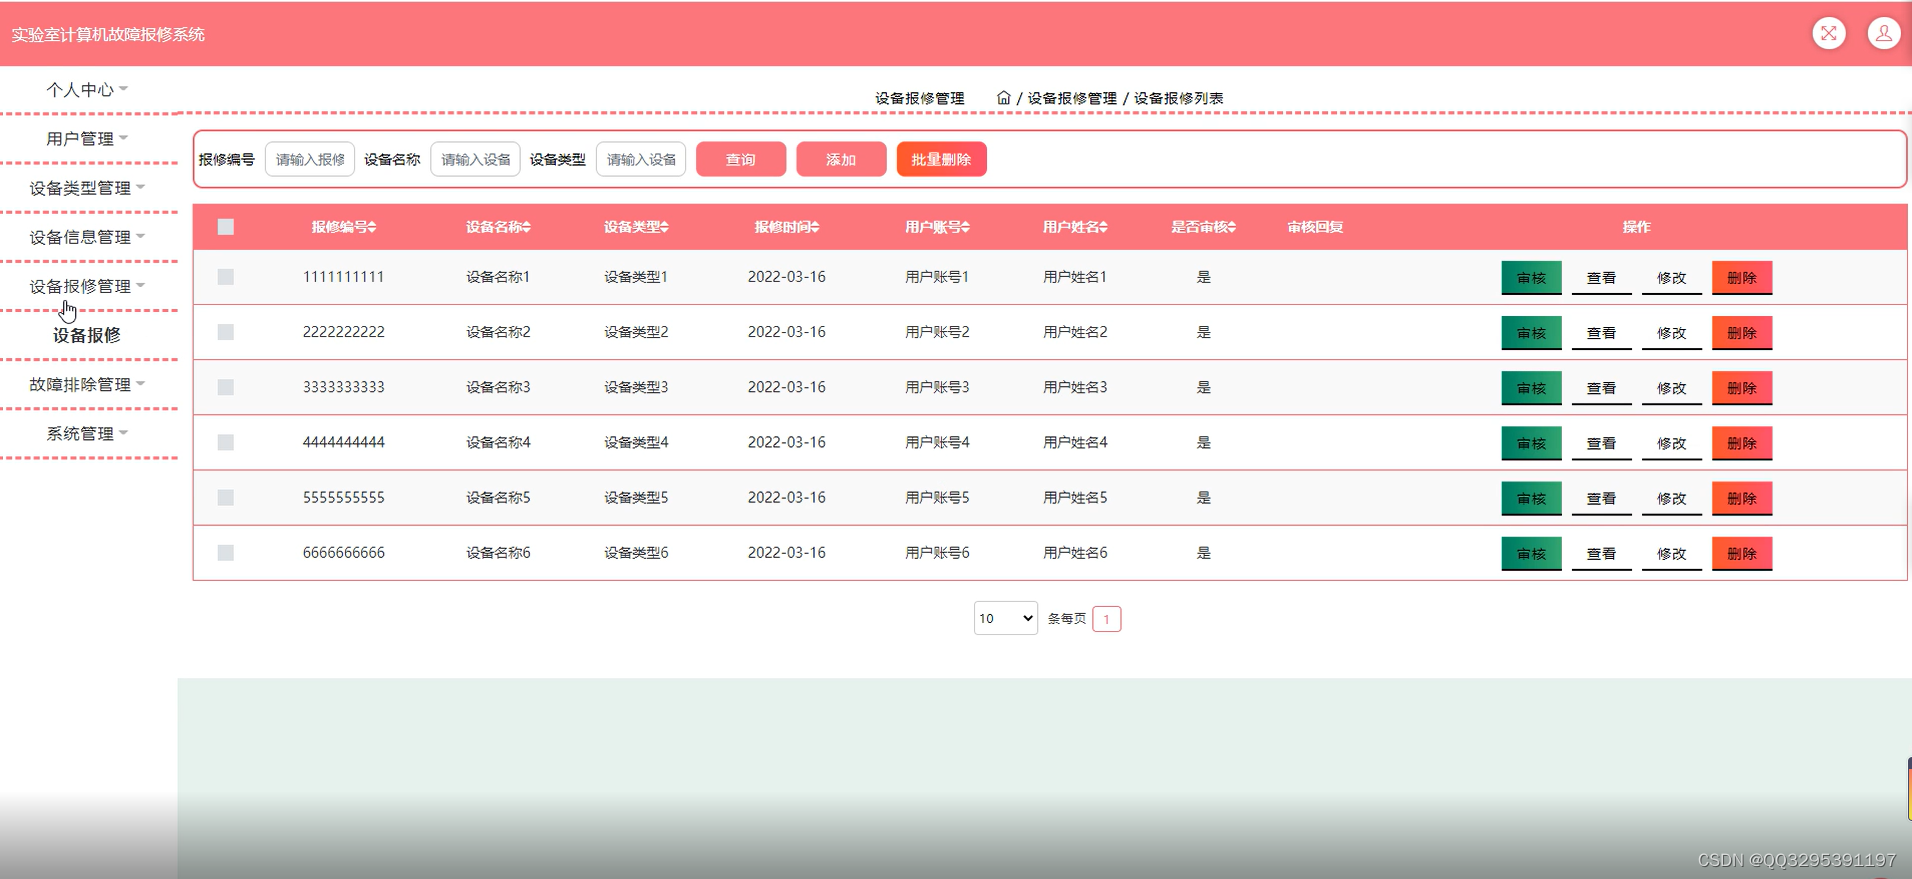Click 删除 for row 4444444444
Screen dimensions: 1912x879
(x=1742, y=443)
